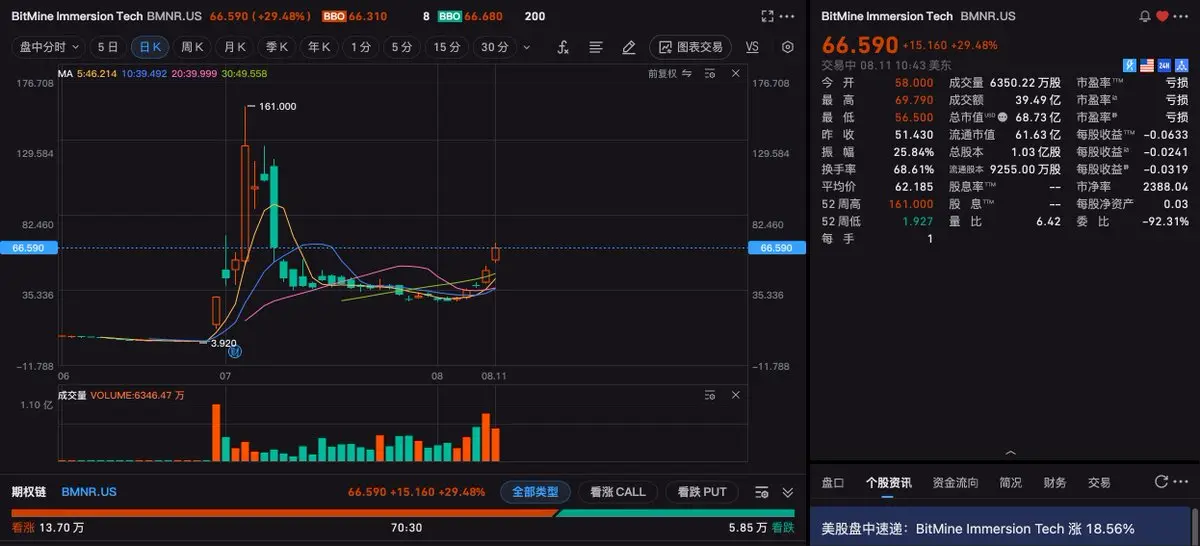Select the 月K monthly candlestick period
Screen dimensions: 1200x546
tap(235, 47)
